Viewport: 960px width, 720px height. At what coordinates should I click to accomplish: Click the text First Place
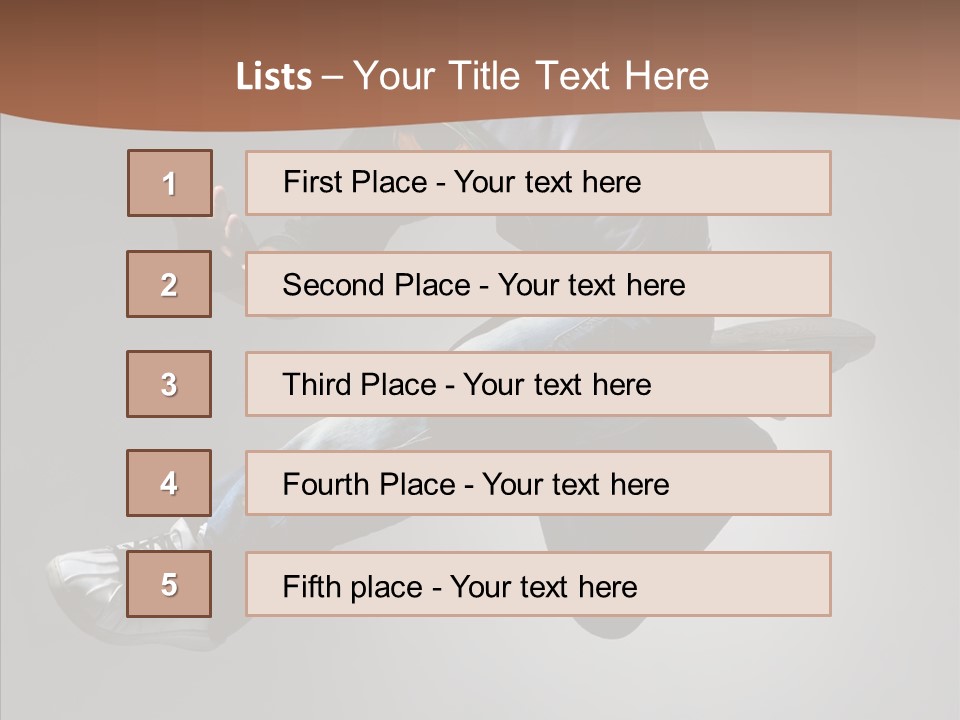[x=355, y=182]
